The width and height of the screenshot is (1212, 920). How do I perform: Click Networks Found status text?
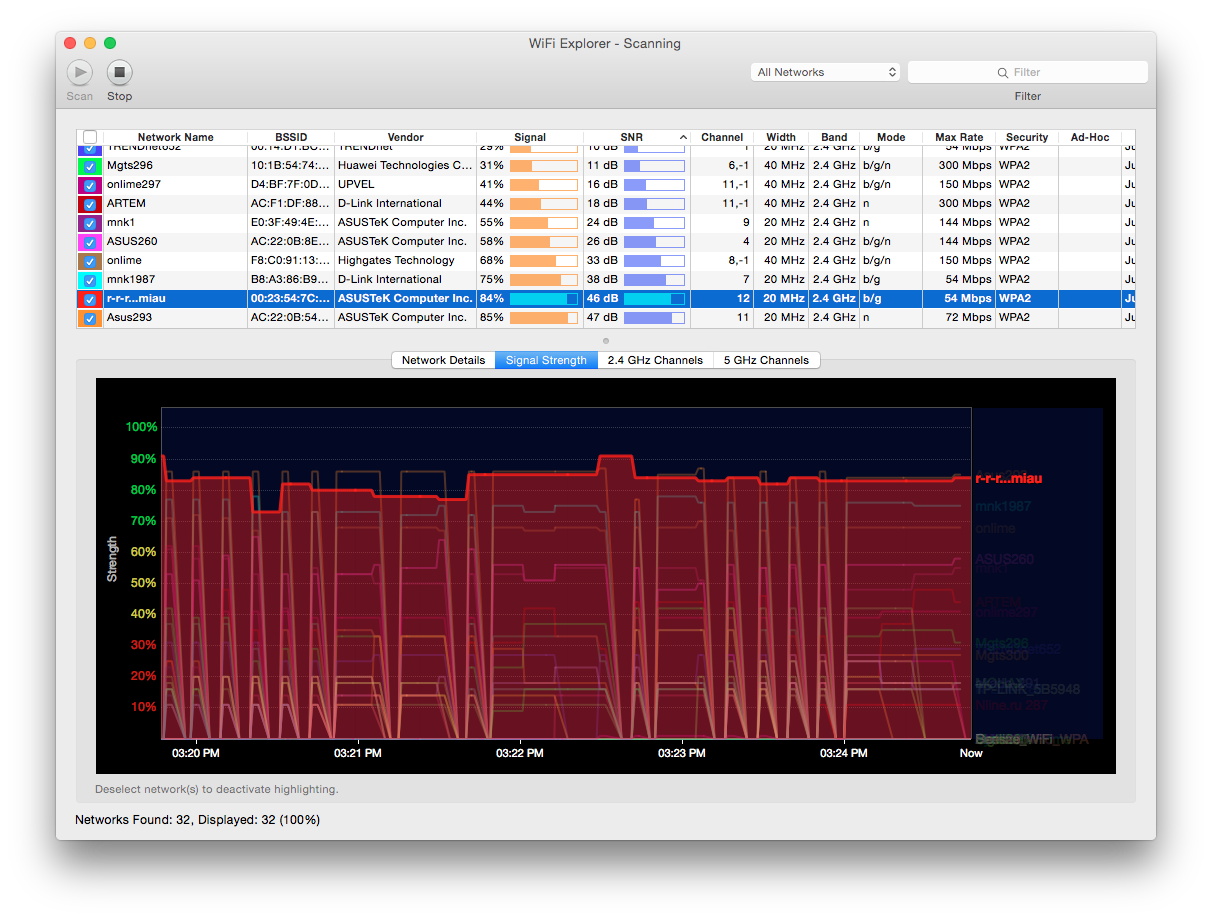198,820
